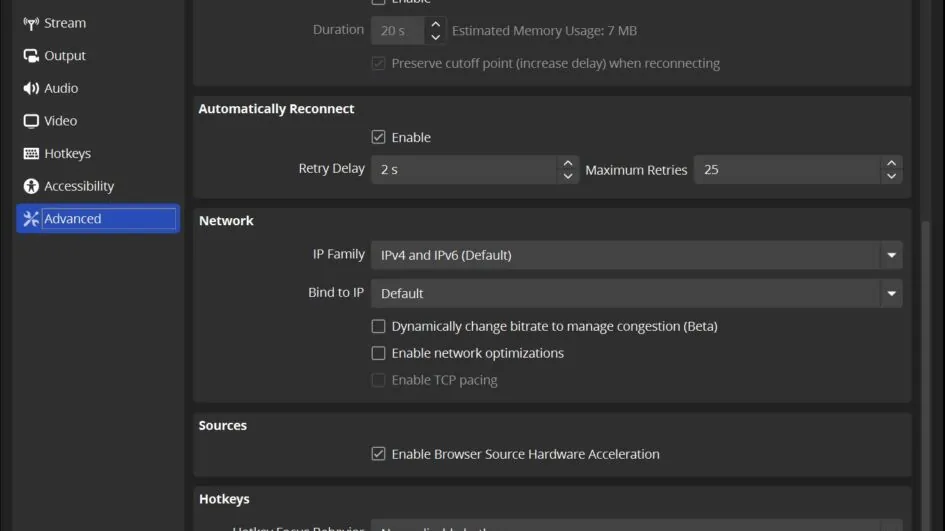Uncheck Browser Source Hardware Acceleration
The height and width of the screenshot is (531, 945).
tap(378, 454)
